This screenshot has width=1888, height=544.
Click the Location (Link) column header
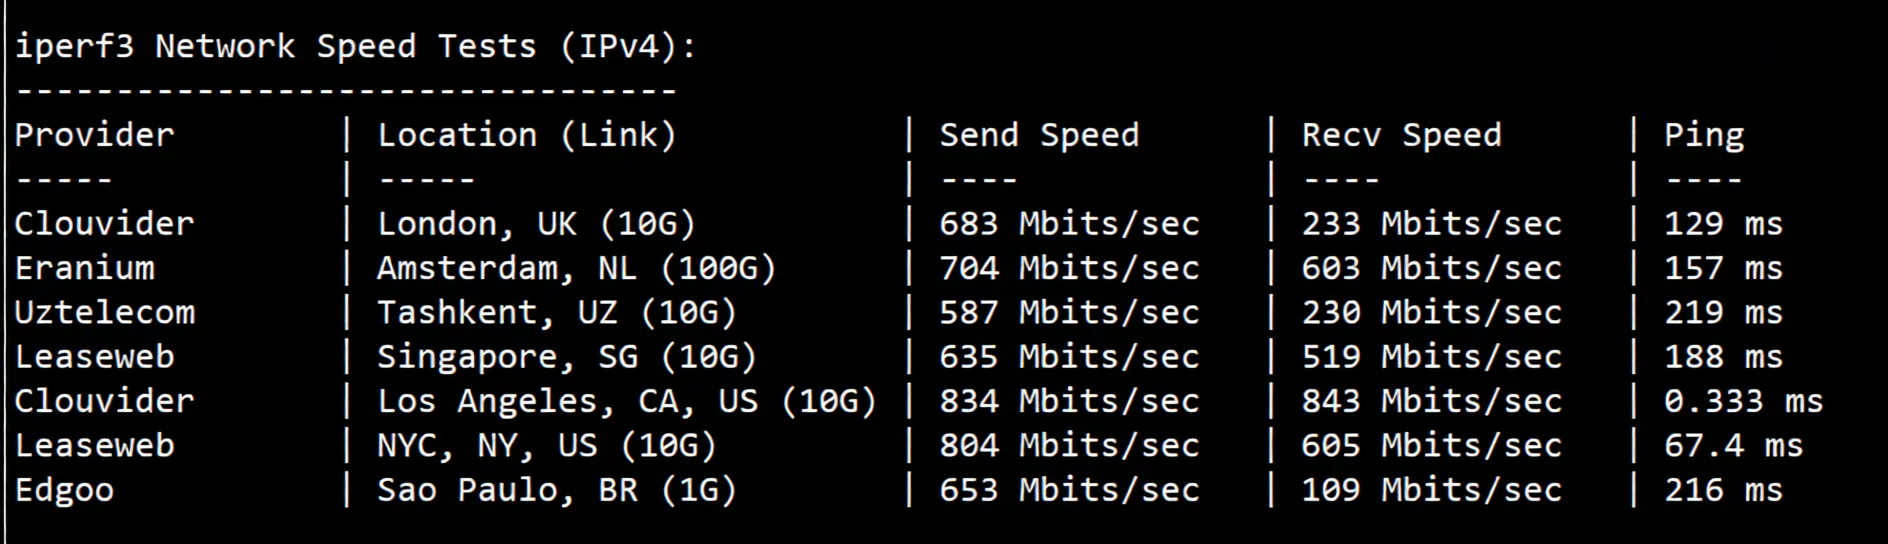(x=526, y=135)
